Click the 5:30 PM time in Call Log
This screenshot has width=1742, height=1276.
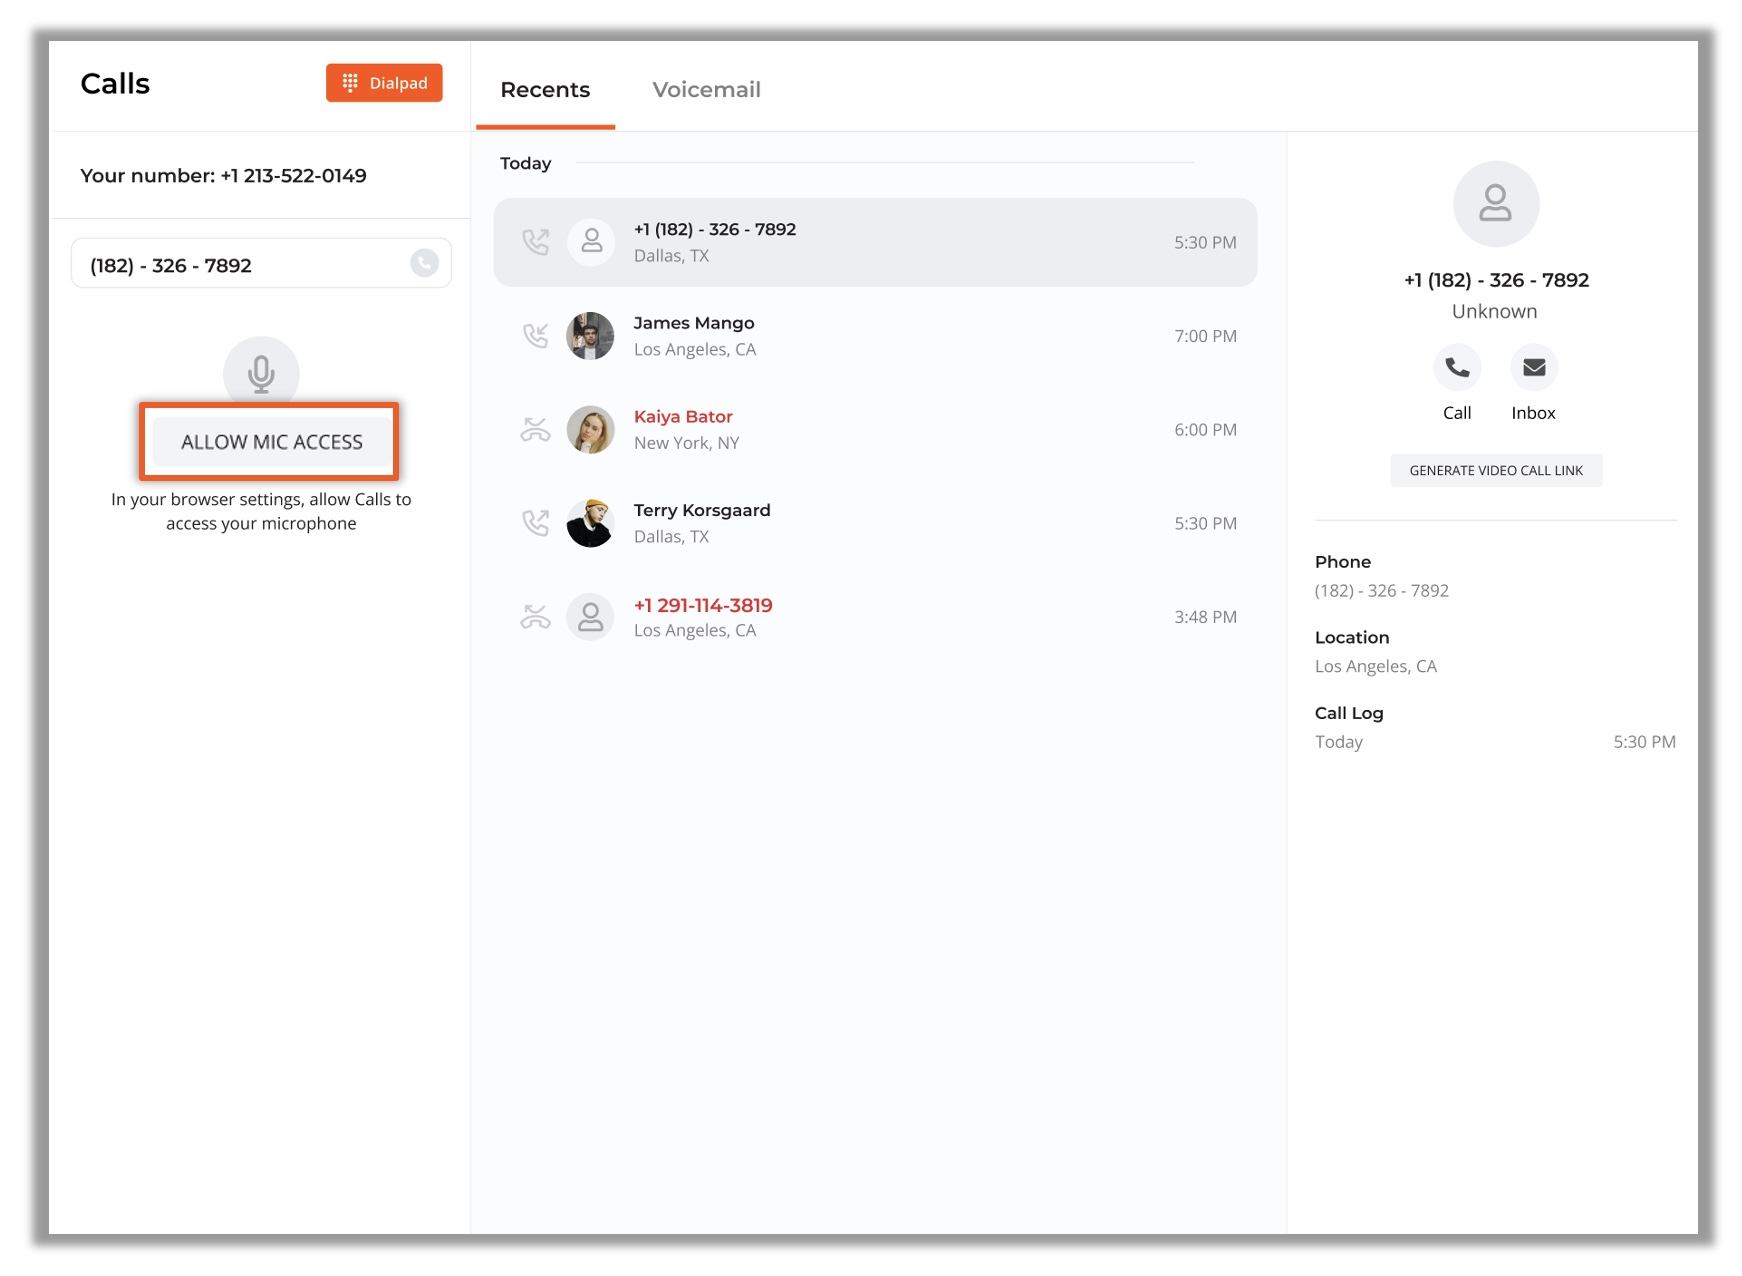click(1644, 742)
